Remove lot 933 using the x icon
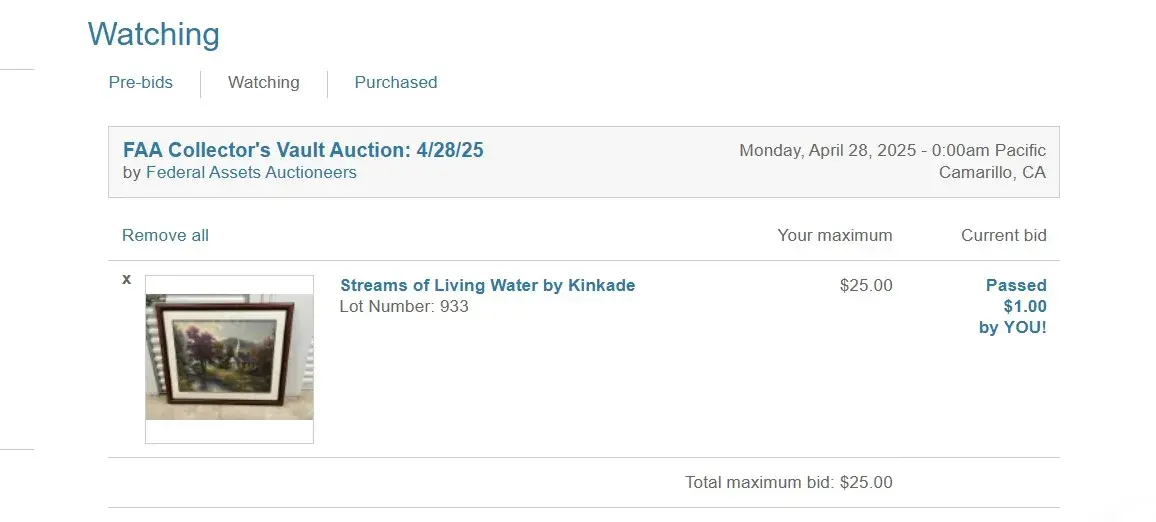 126,279
